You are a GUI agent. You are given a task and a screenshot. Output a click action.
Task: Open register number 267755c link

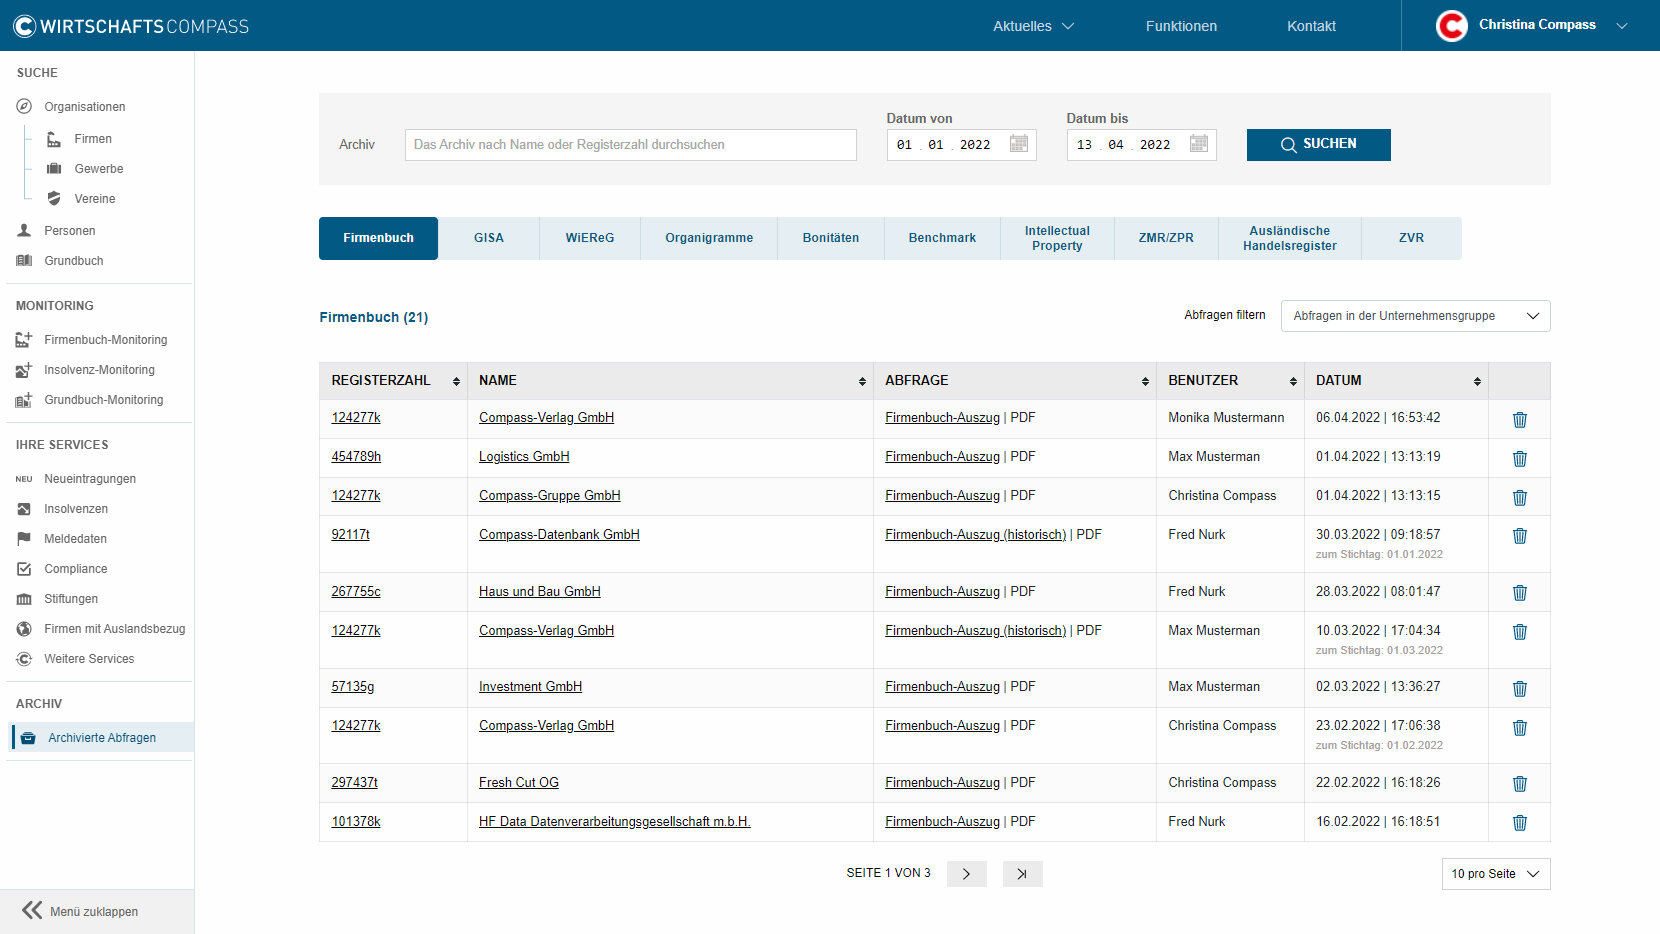click(x=356, y=592)
